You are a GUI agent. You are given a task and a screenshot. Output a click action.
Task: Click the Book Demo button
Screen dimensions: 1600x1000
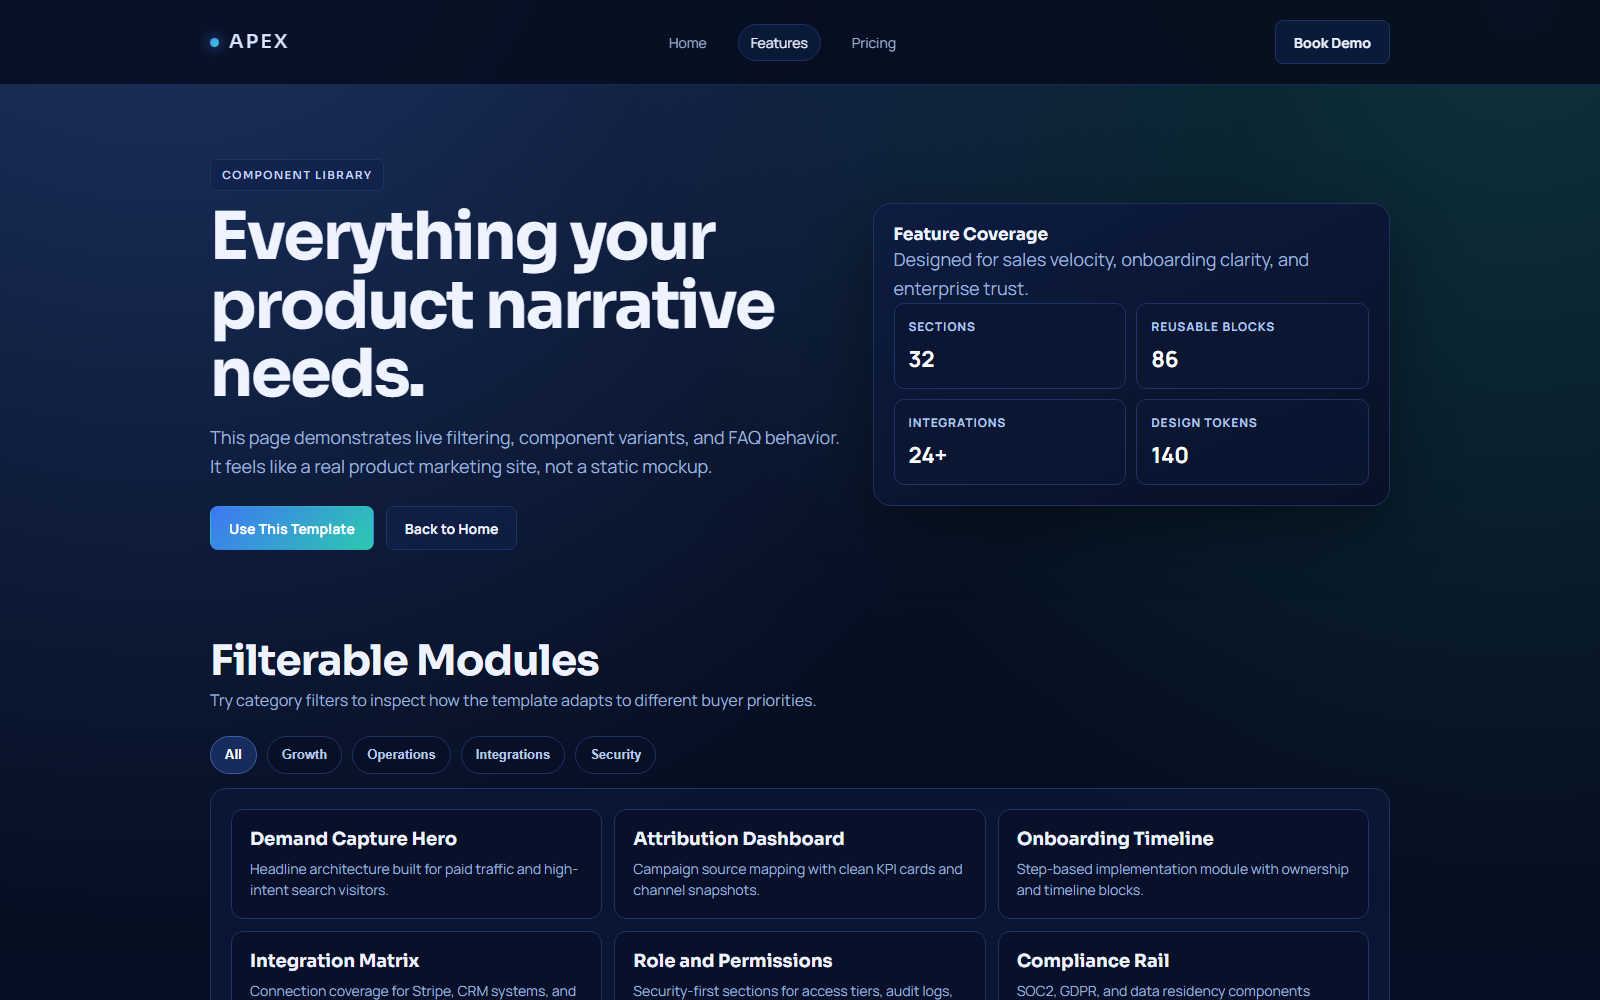pos(1331,42)
